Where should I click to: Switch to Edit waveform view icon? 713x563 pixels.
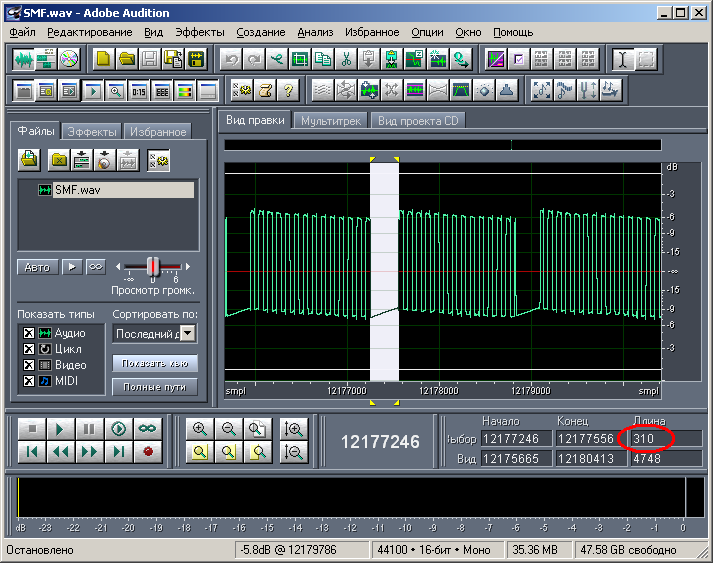point(24,59)
